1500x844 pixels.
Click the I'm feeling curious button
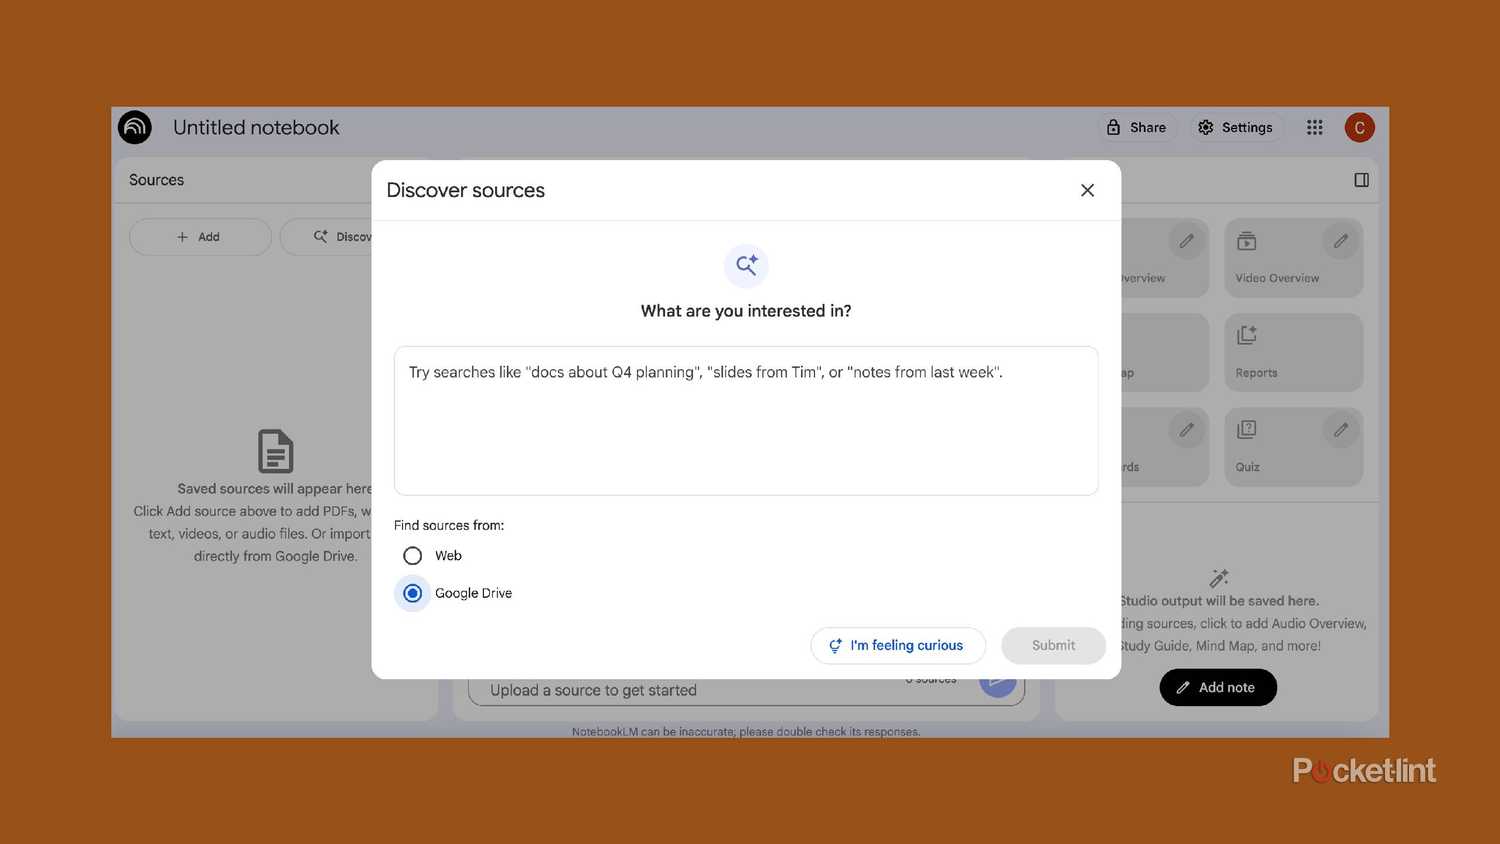[897, 646]
